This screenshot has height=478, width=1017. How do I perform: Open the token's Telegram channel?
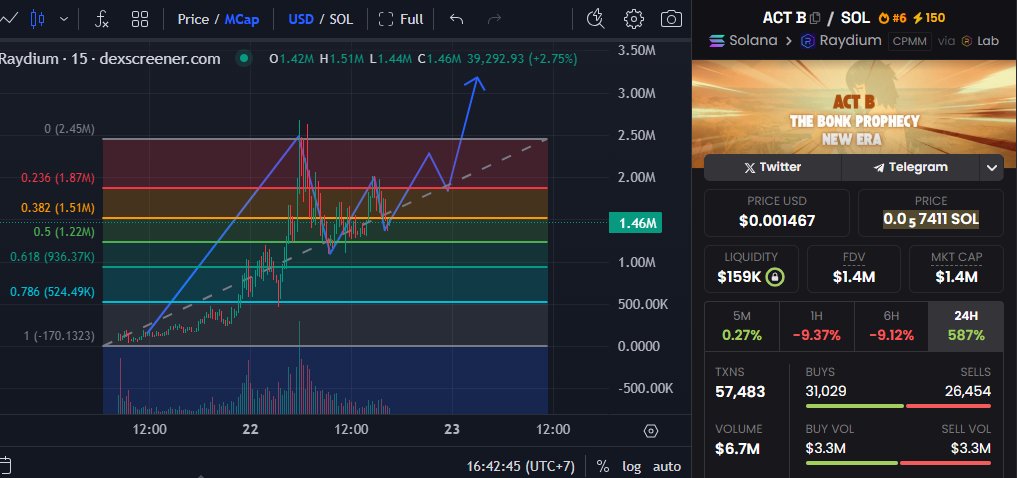pyautogui.click(x=910, y=167)
